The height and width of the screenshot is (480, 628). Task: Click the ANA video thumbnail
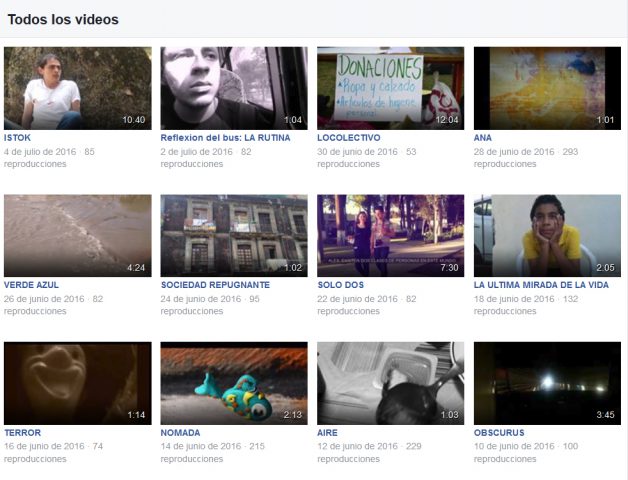547,88
